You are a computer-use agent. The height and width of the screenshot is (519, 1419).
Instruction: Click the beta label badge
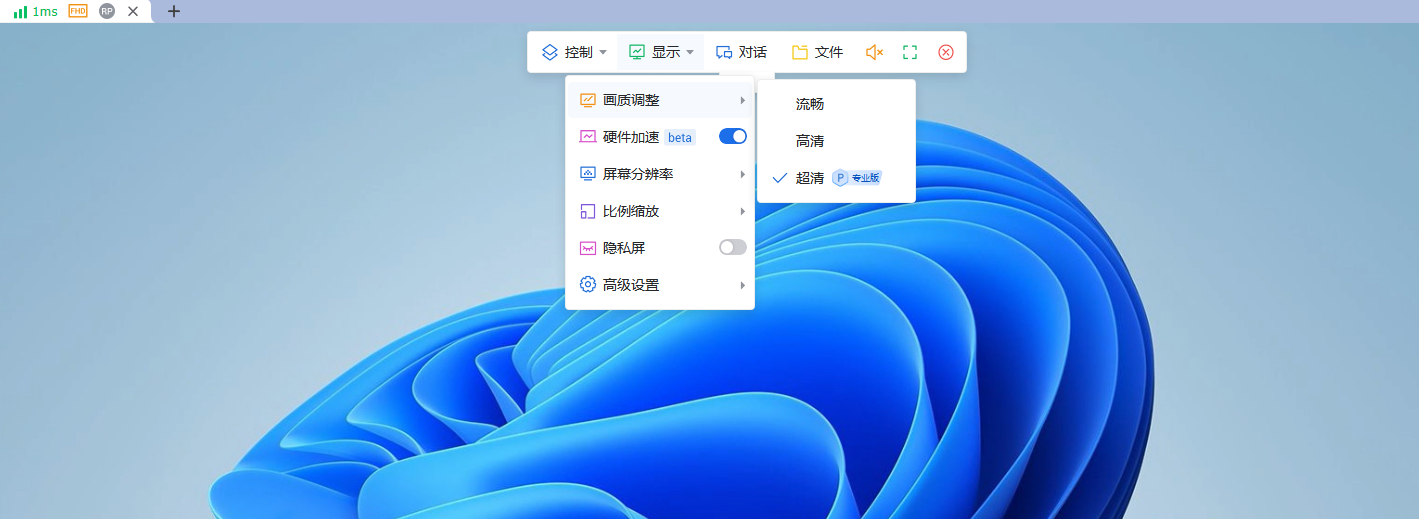(680, 137)
